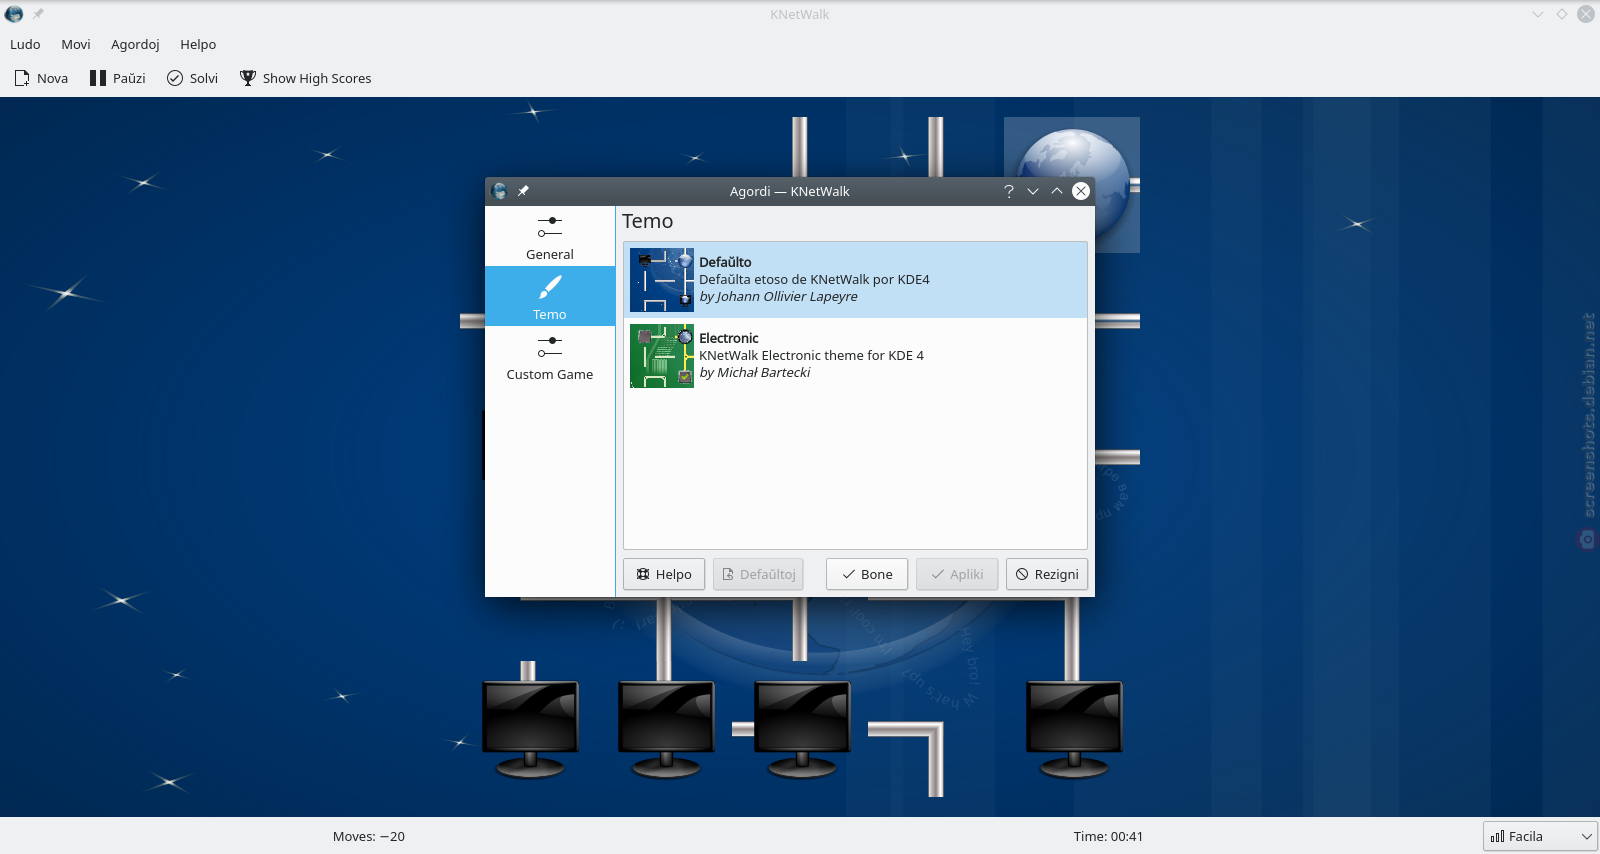Click the Helpo button in dialog
Screen dimensions: 1600x854
(x=664, y=574)
